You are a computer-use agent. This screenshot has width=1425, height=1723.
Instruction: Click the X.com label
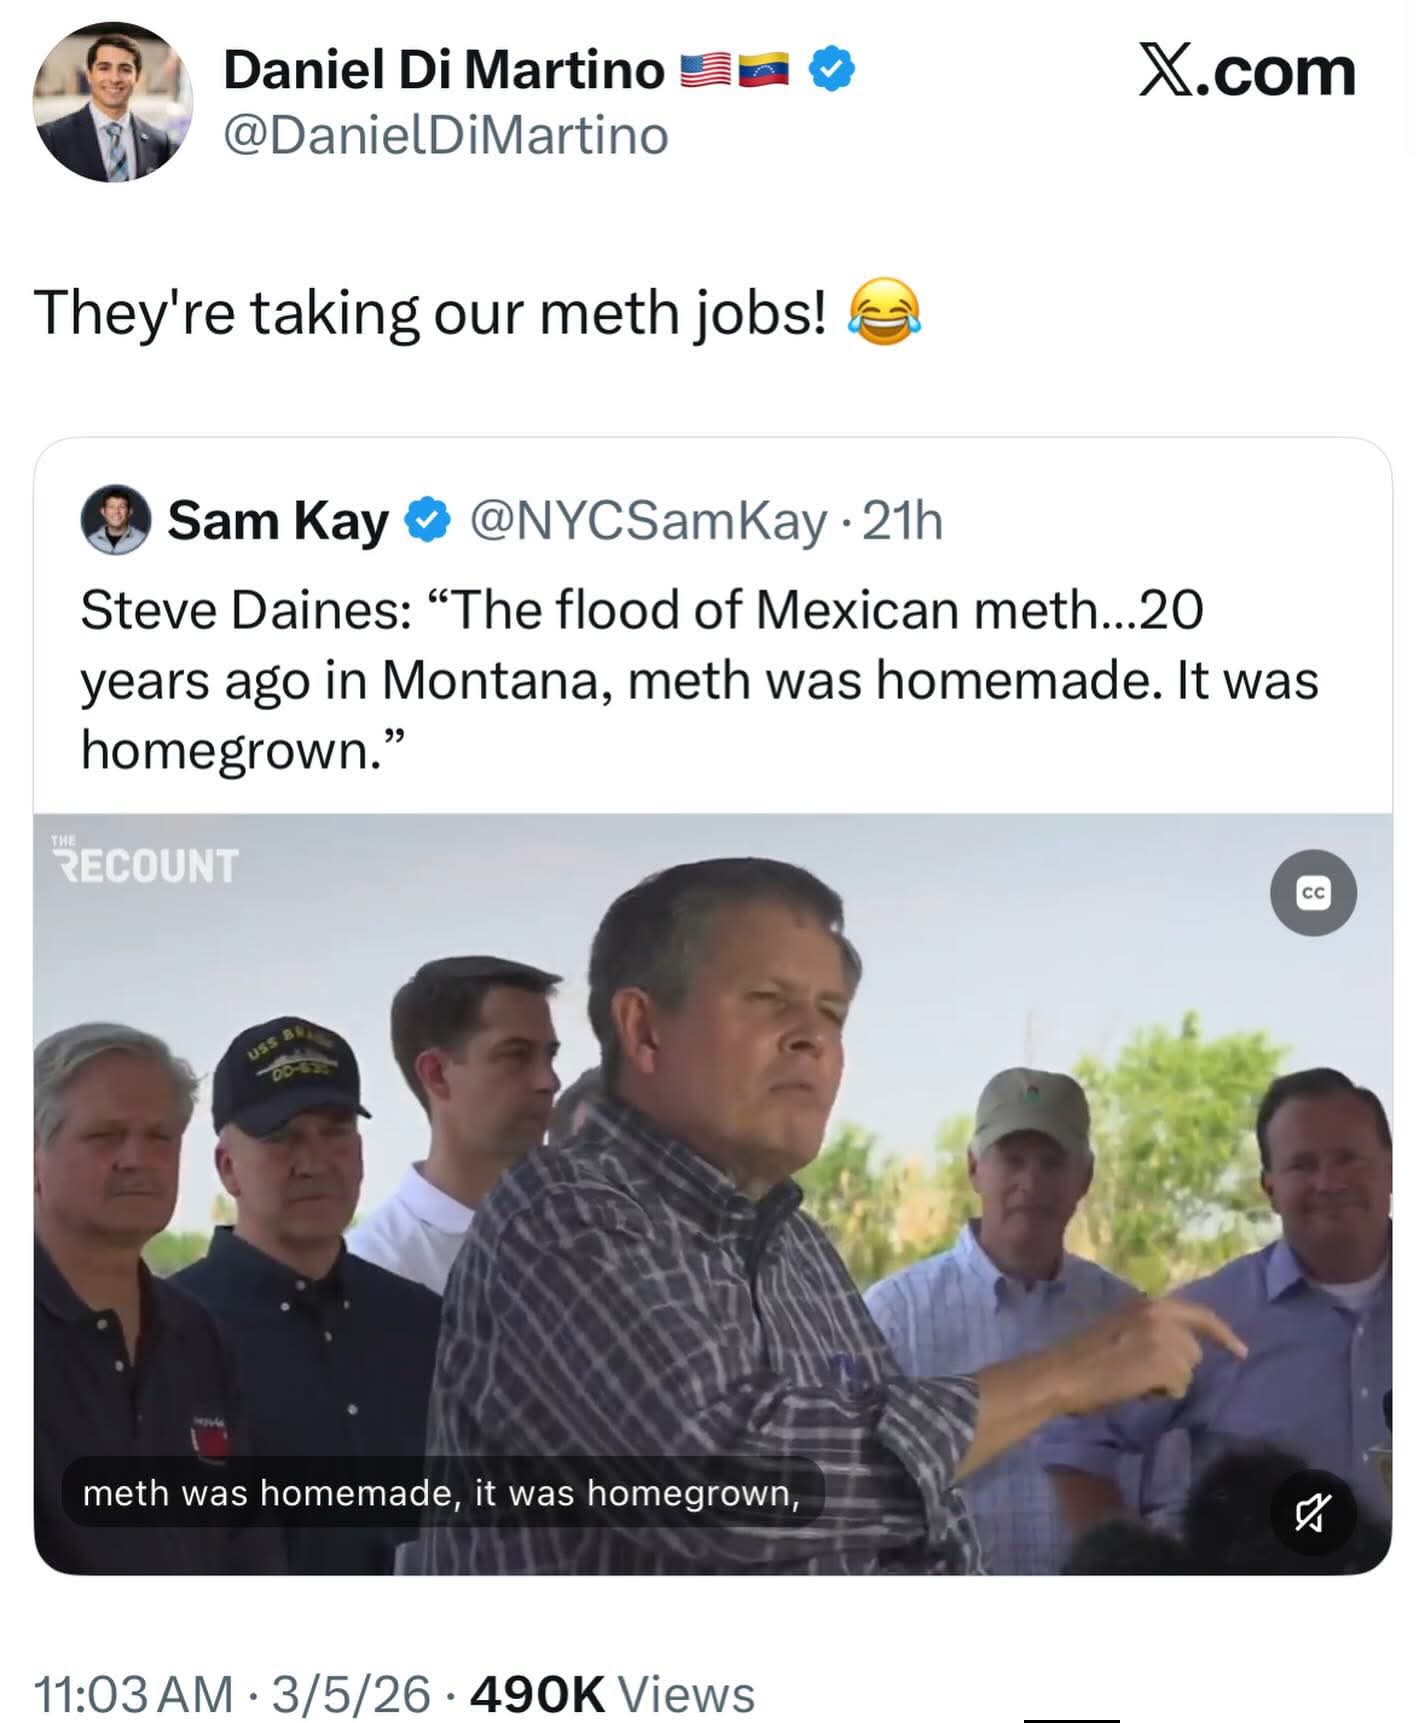click(1246, 72)
